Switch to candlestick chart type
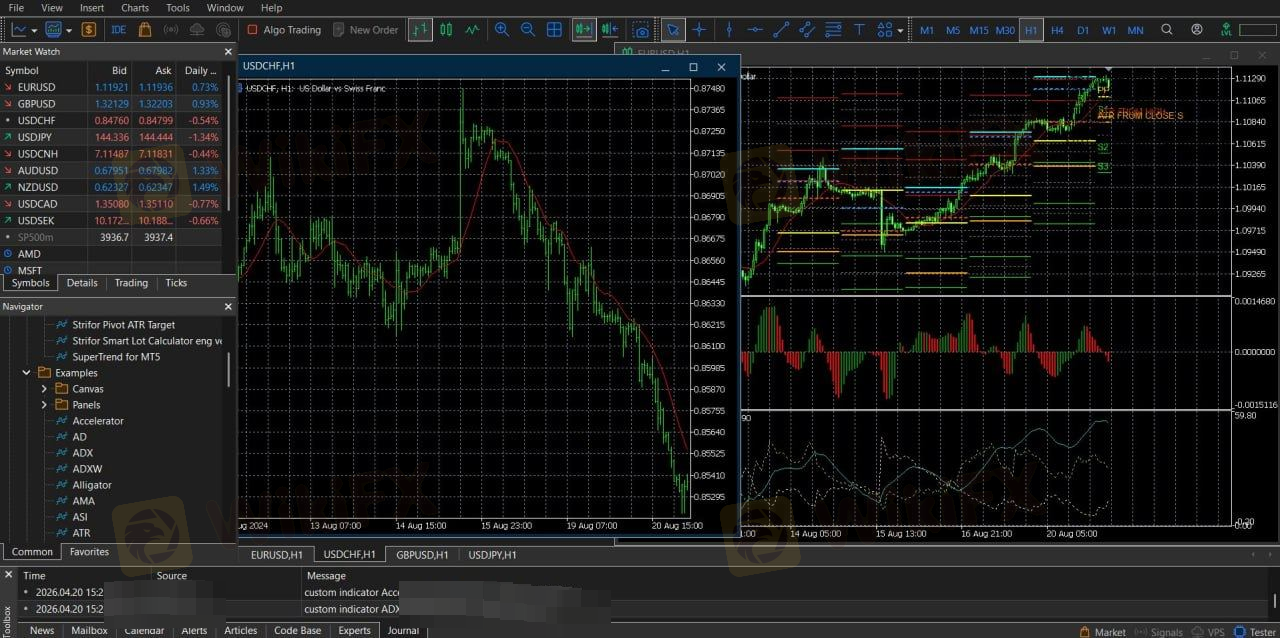This screenshot has height=638, width=1280. tap(446, 30)
